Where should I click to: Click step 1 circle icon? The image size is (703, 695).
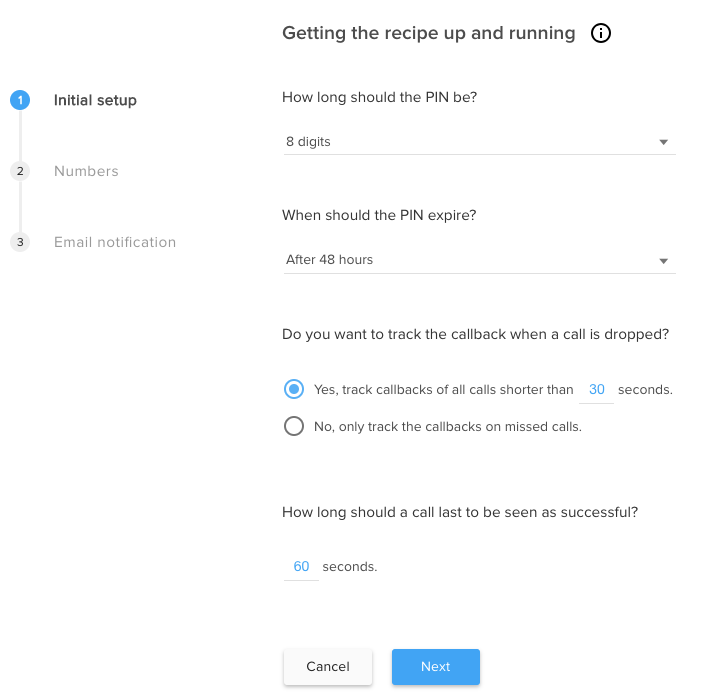[x=20, y=100]
